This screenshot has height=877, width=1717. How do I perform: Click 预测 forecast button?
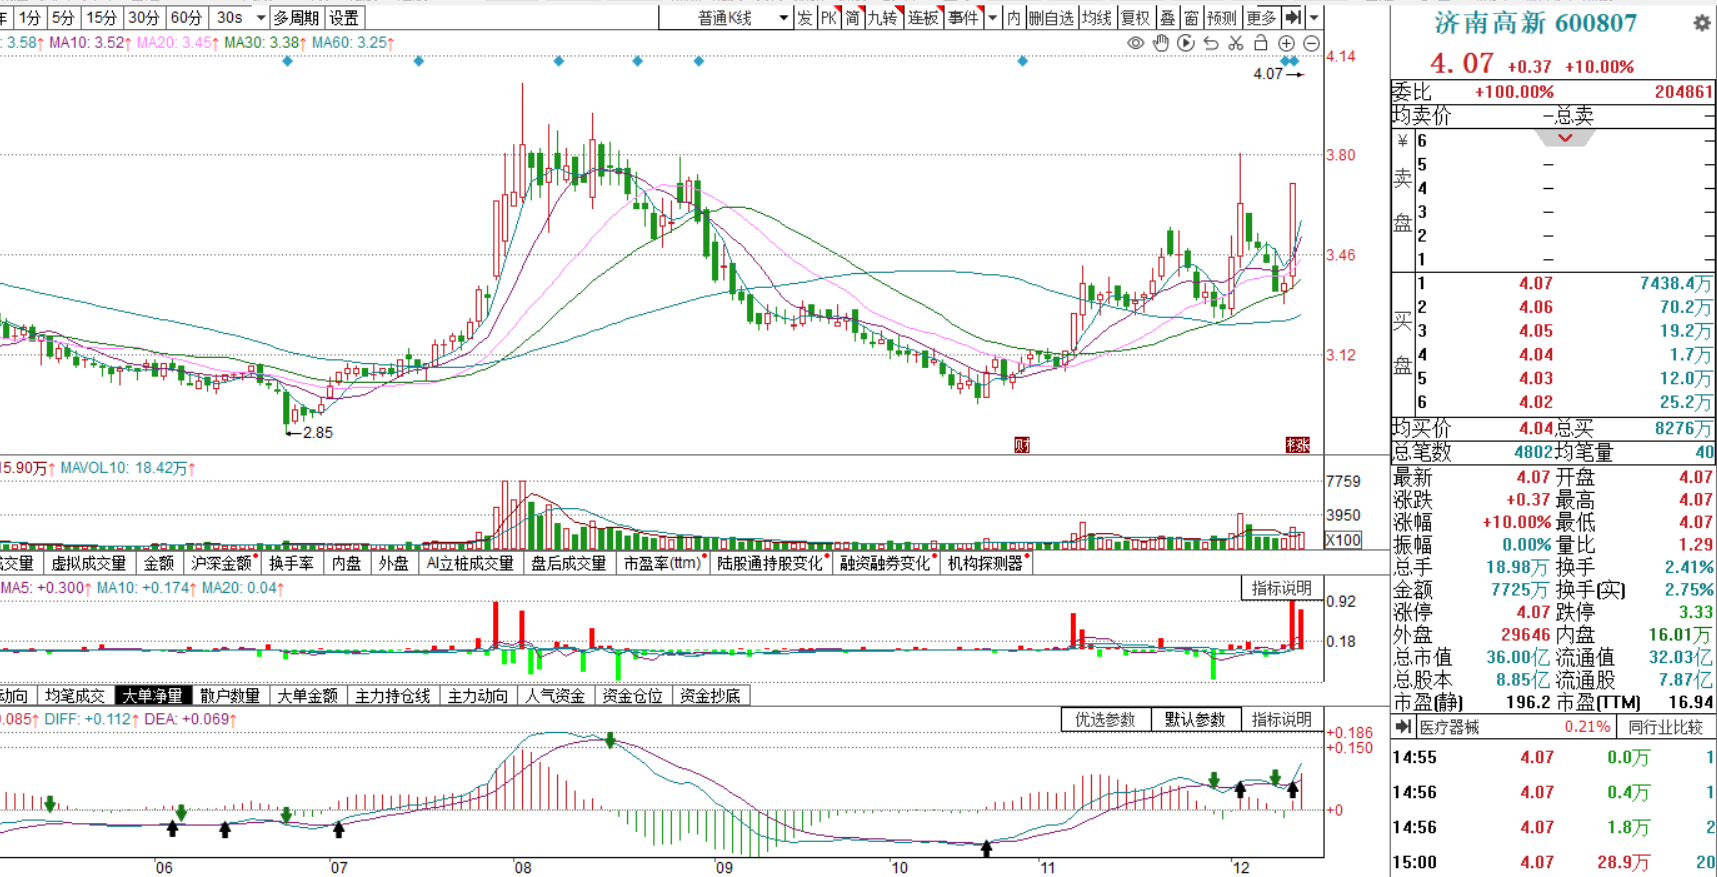click(x=1222, y=17)
